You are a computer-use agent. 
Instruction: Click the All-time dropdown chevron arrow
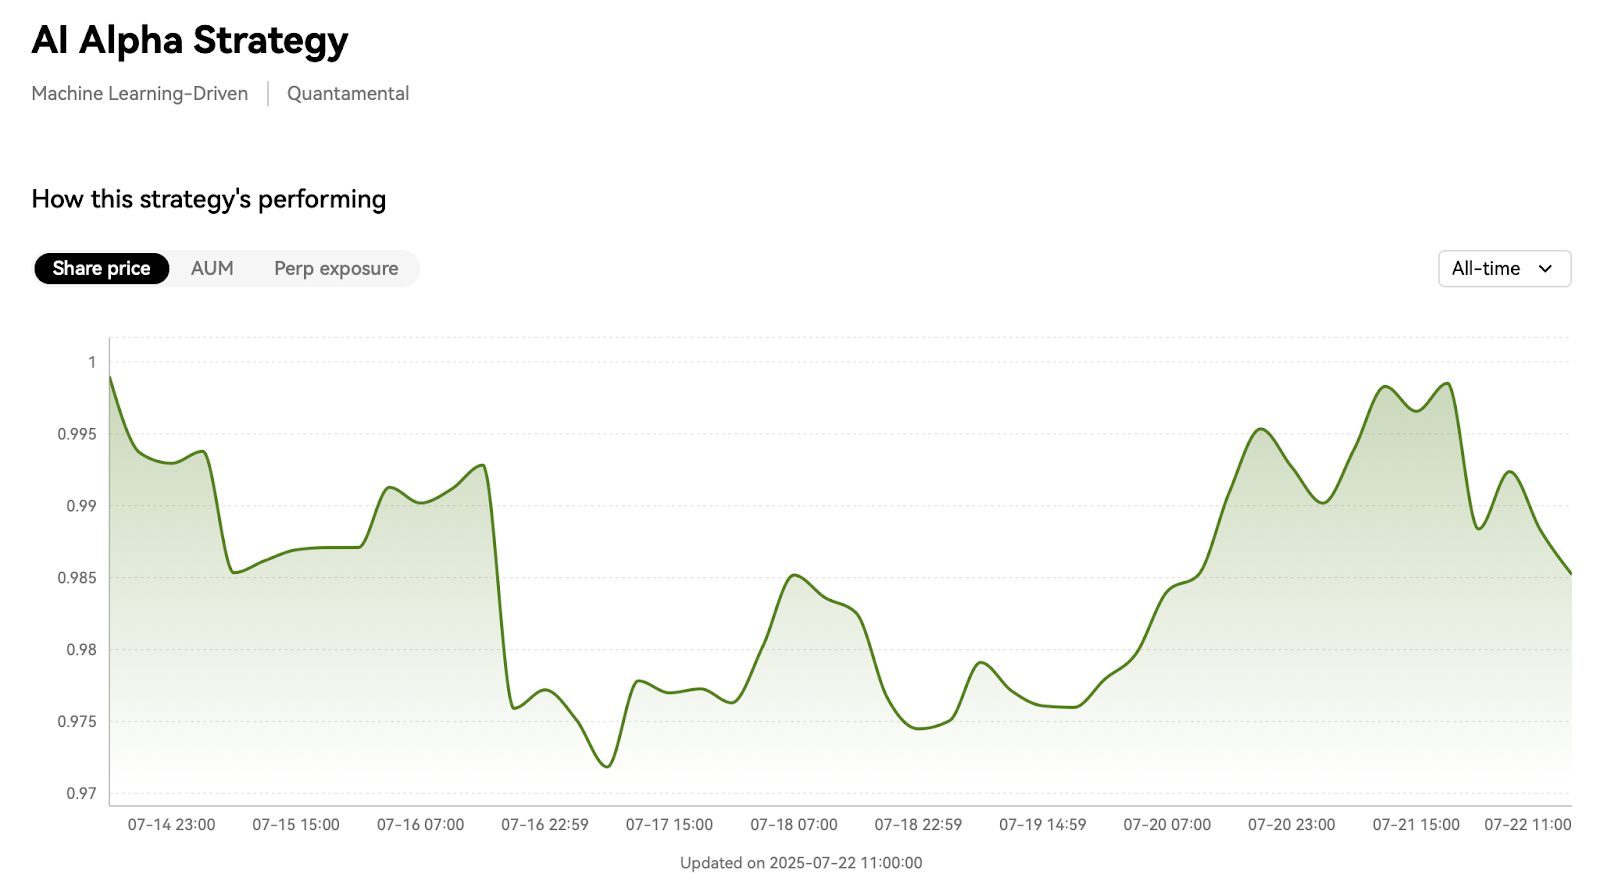pos(1545,268)
